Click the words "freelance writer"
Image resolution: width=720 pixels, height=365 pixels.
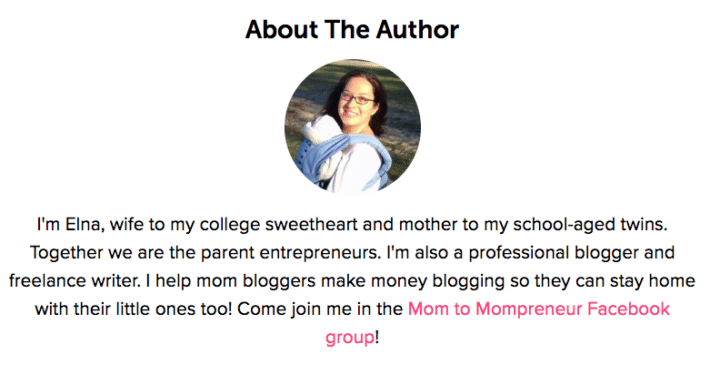click(74, 281)
